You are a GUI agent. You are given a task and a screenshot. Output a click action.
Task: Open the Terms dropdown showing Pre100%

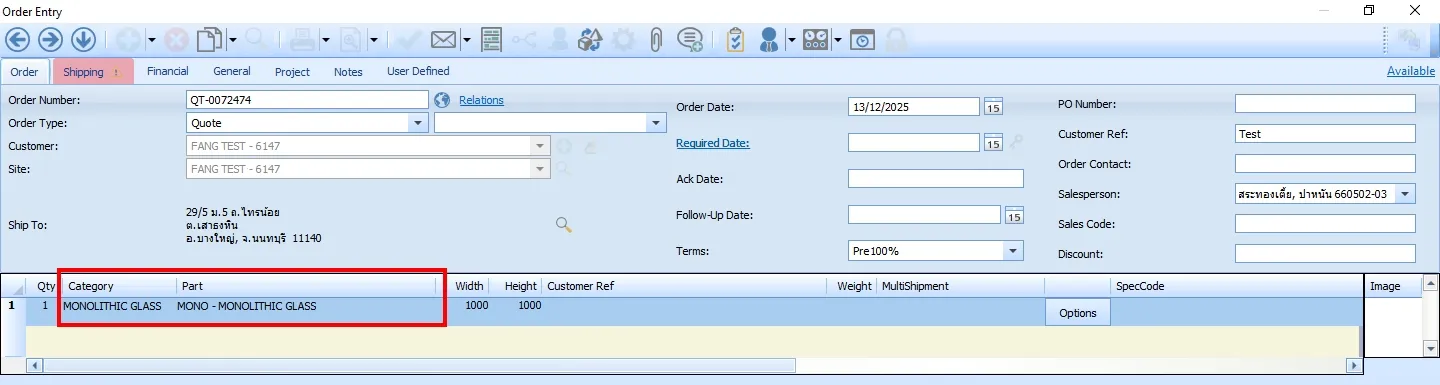1014,250
